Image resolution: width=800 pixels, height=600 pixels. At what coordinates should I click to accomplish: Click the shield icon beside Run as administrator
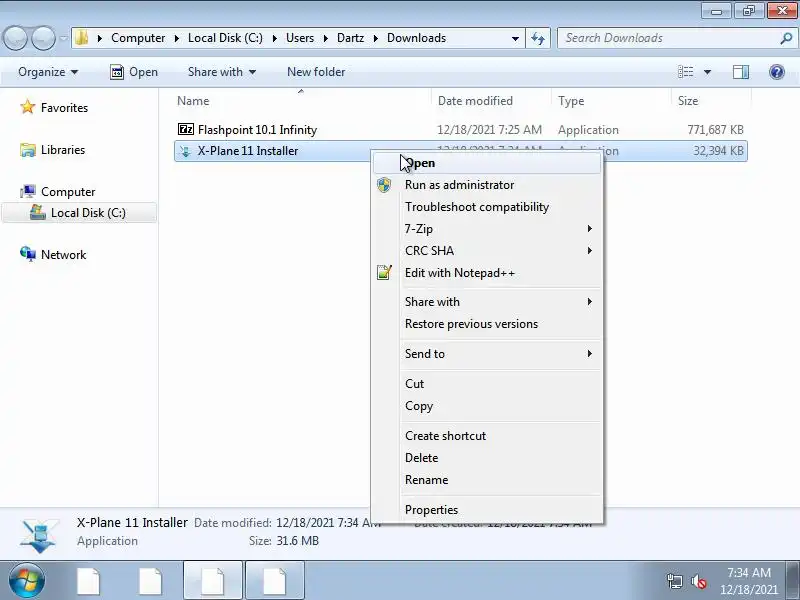384,185
